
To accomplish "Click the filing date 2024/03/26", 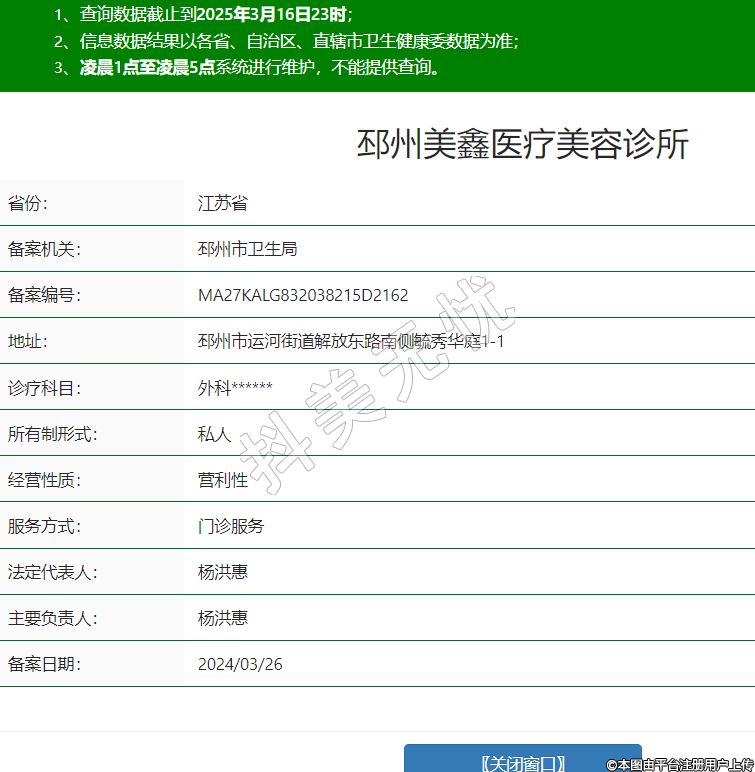I will [240, 664].
